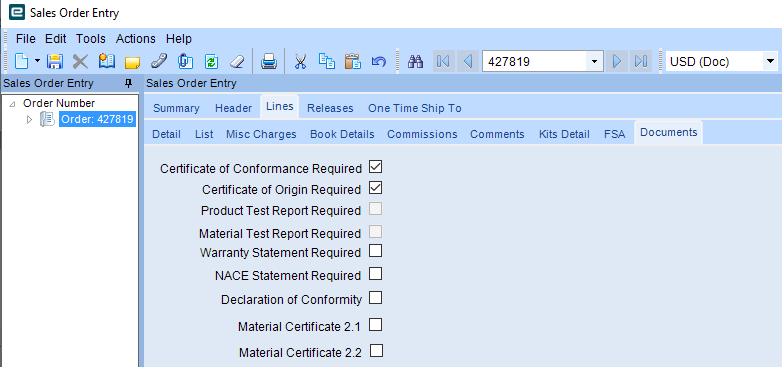Click the binoculars Search icon
Viewport: 782px width, 367px height.
(x=415, y=61)
